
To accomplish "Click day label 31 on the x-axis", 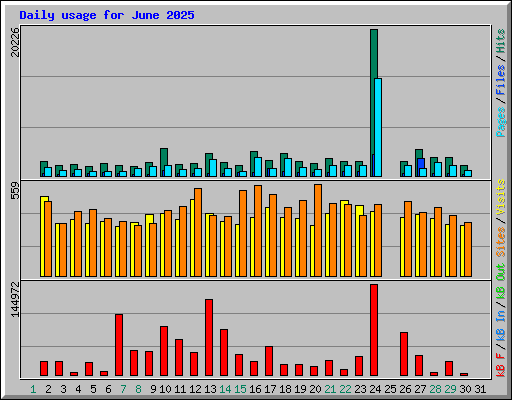I will (480, 389).
